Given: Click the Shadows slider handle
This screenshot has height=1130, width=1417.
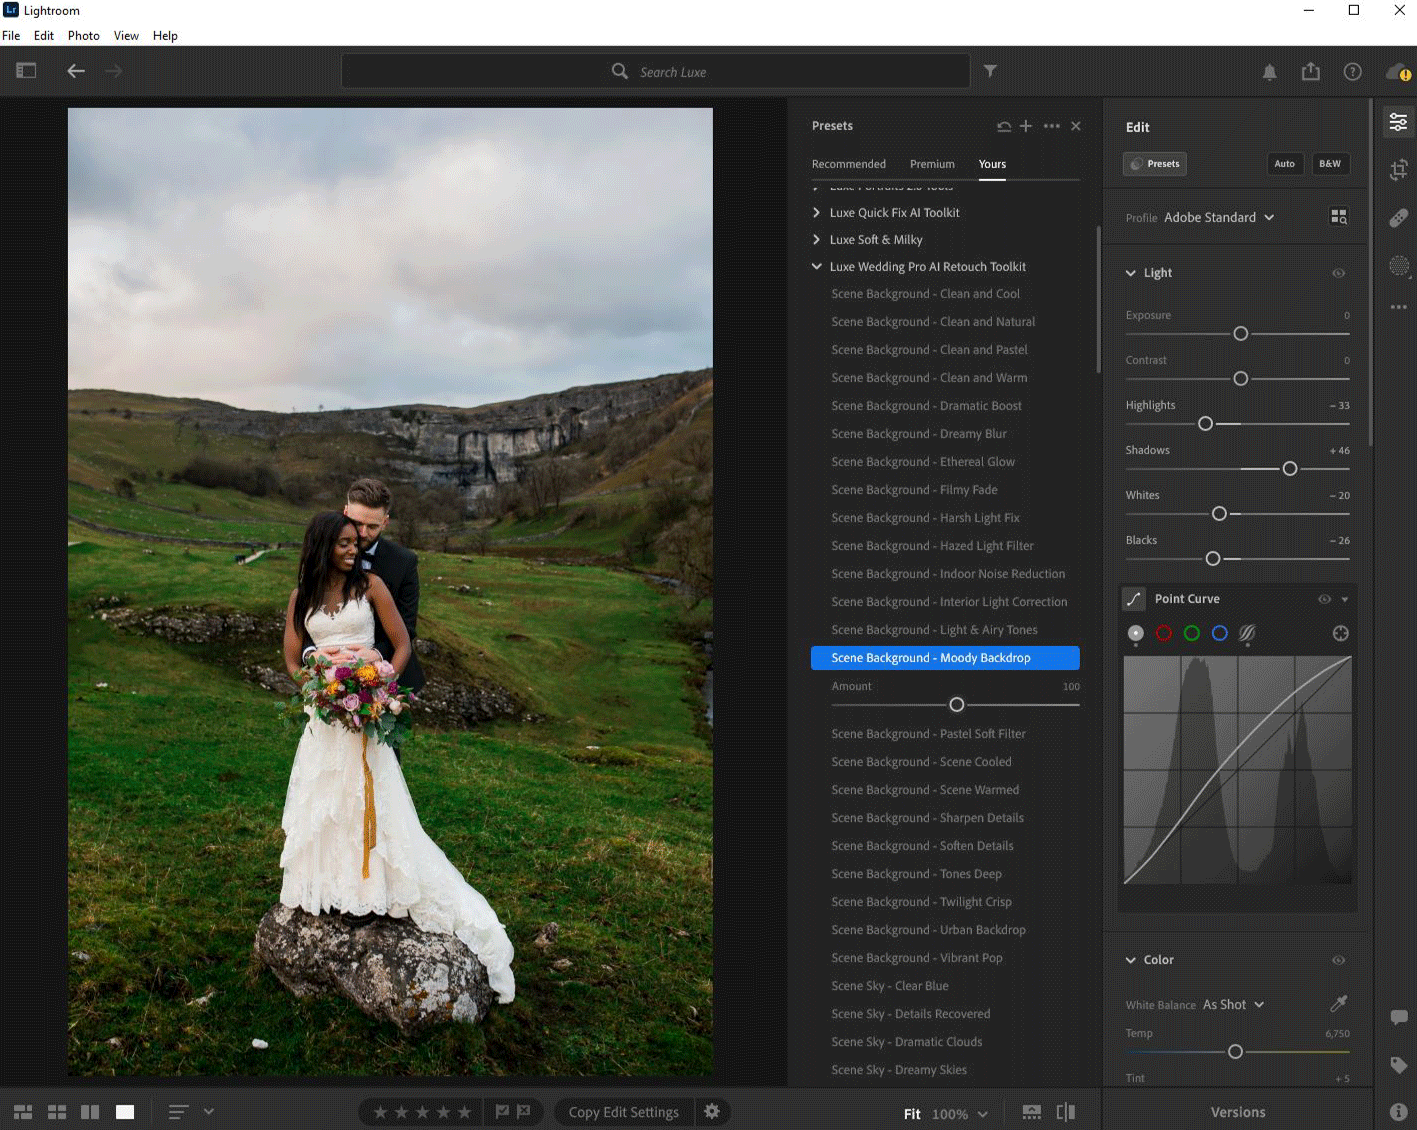Looking at the screenshot, I should pos(1289,469).
